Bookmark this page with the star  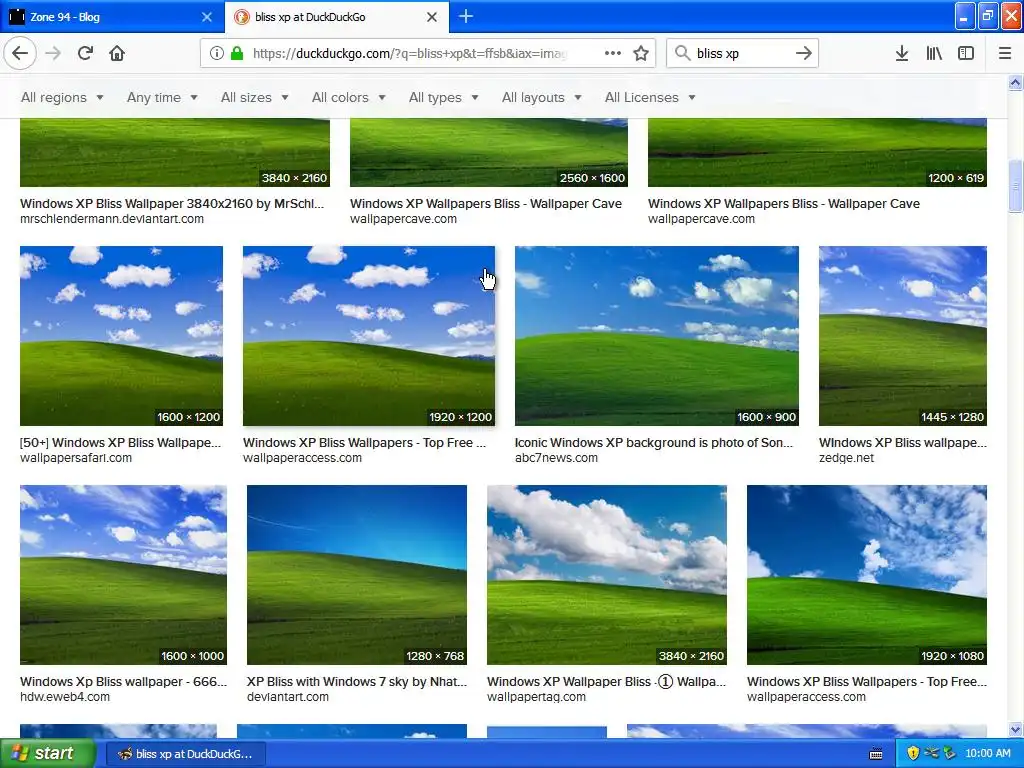tap(641, 53)
